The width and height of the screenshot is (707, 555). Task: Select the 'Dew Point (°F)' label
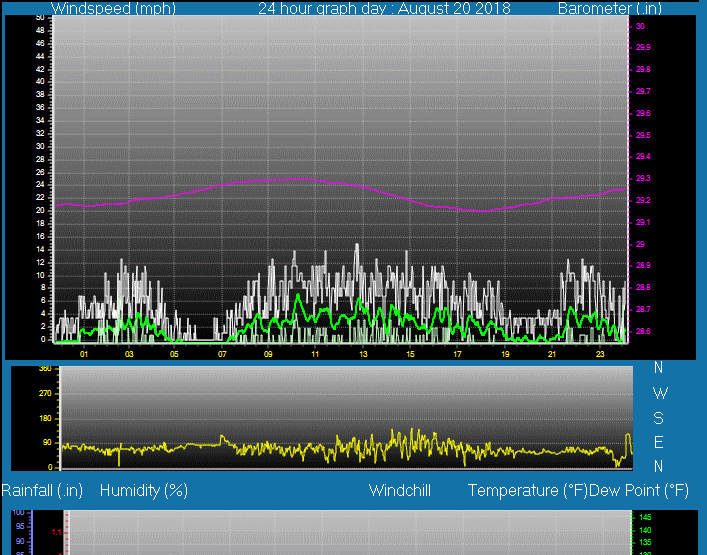[639, 491]
